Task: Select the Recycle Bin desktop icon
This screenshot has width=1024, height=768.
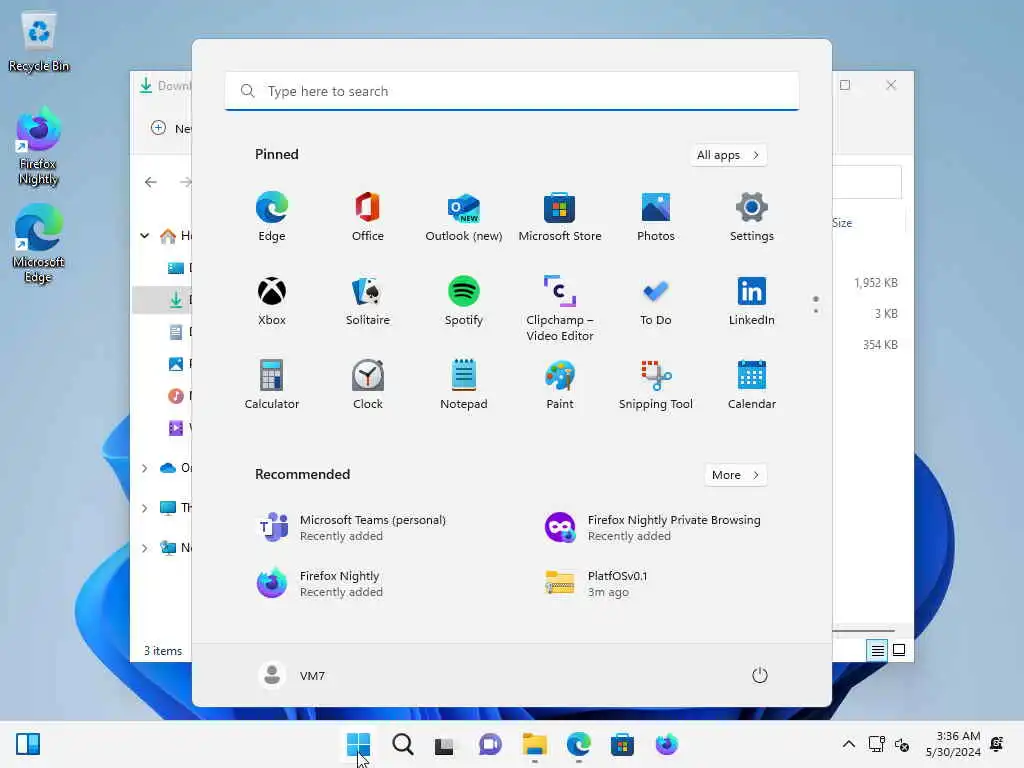Action: point(39,40)
